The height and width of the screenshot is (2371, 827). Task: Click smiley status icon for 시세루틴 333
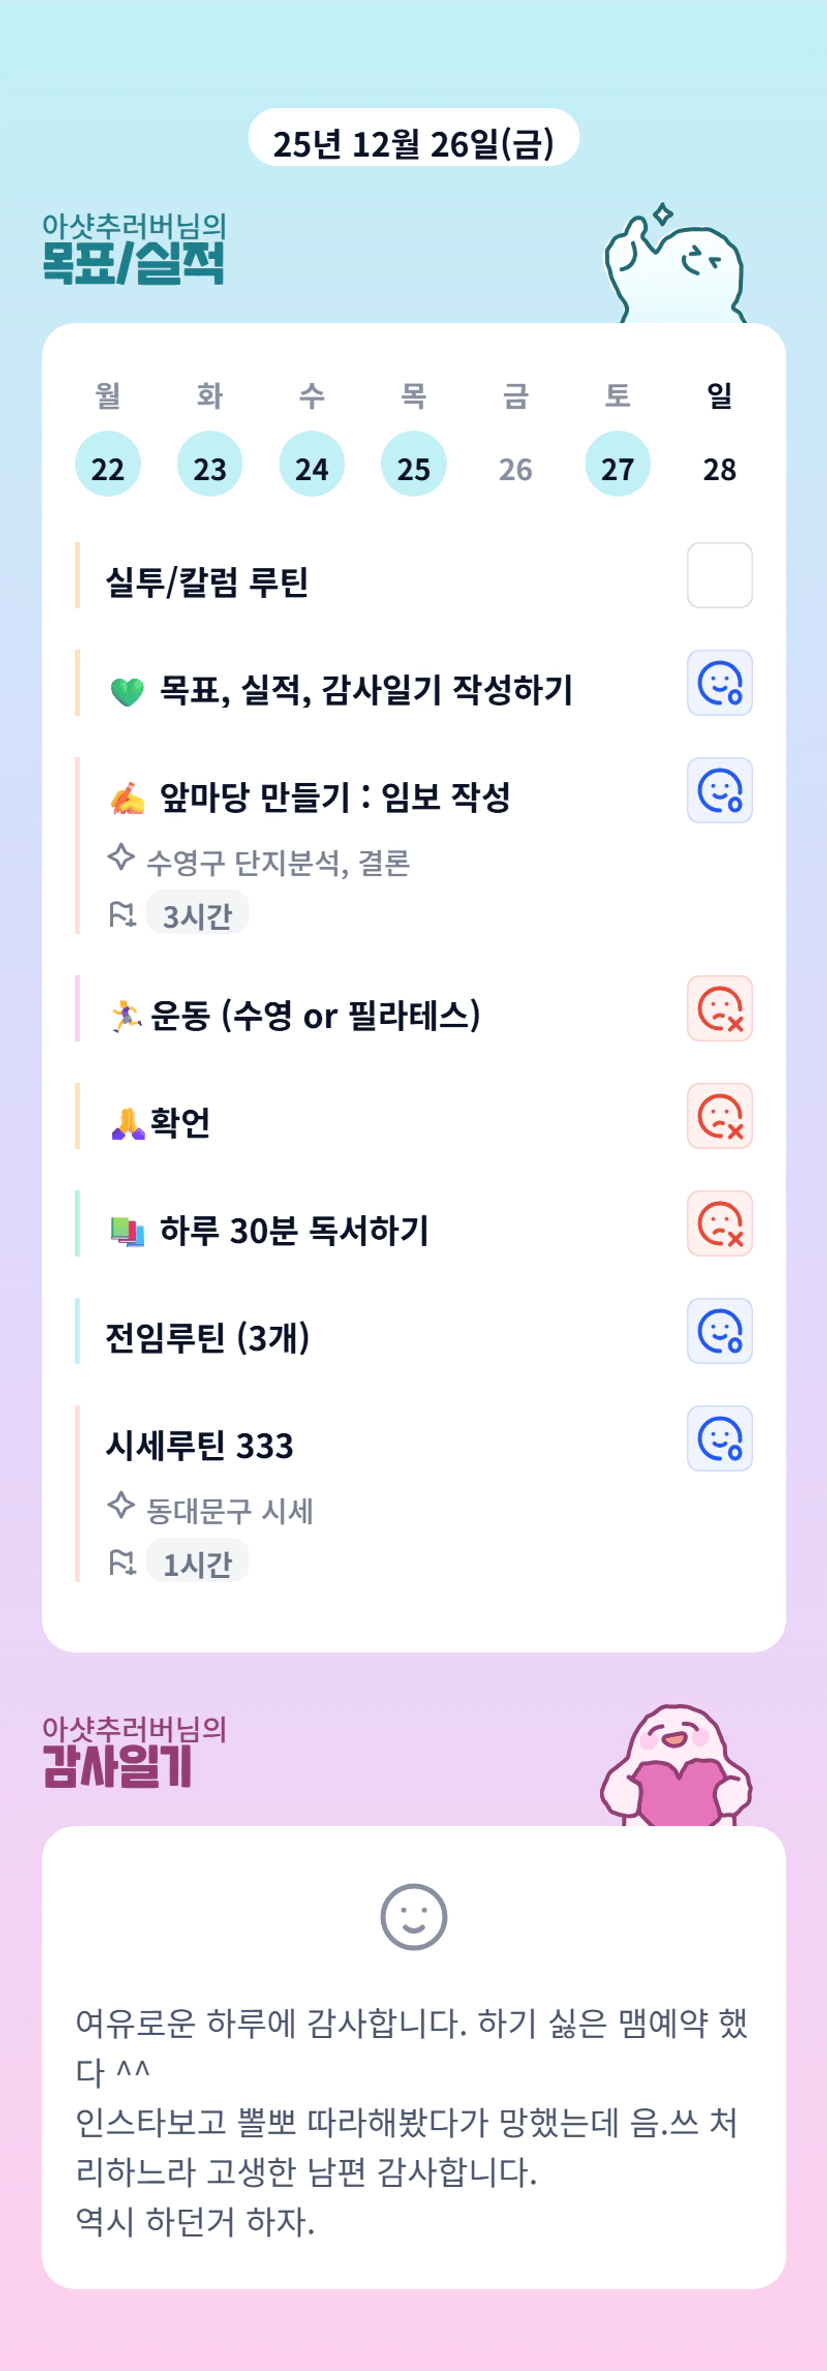(x=719, y=1438)
